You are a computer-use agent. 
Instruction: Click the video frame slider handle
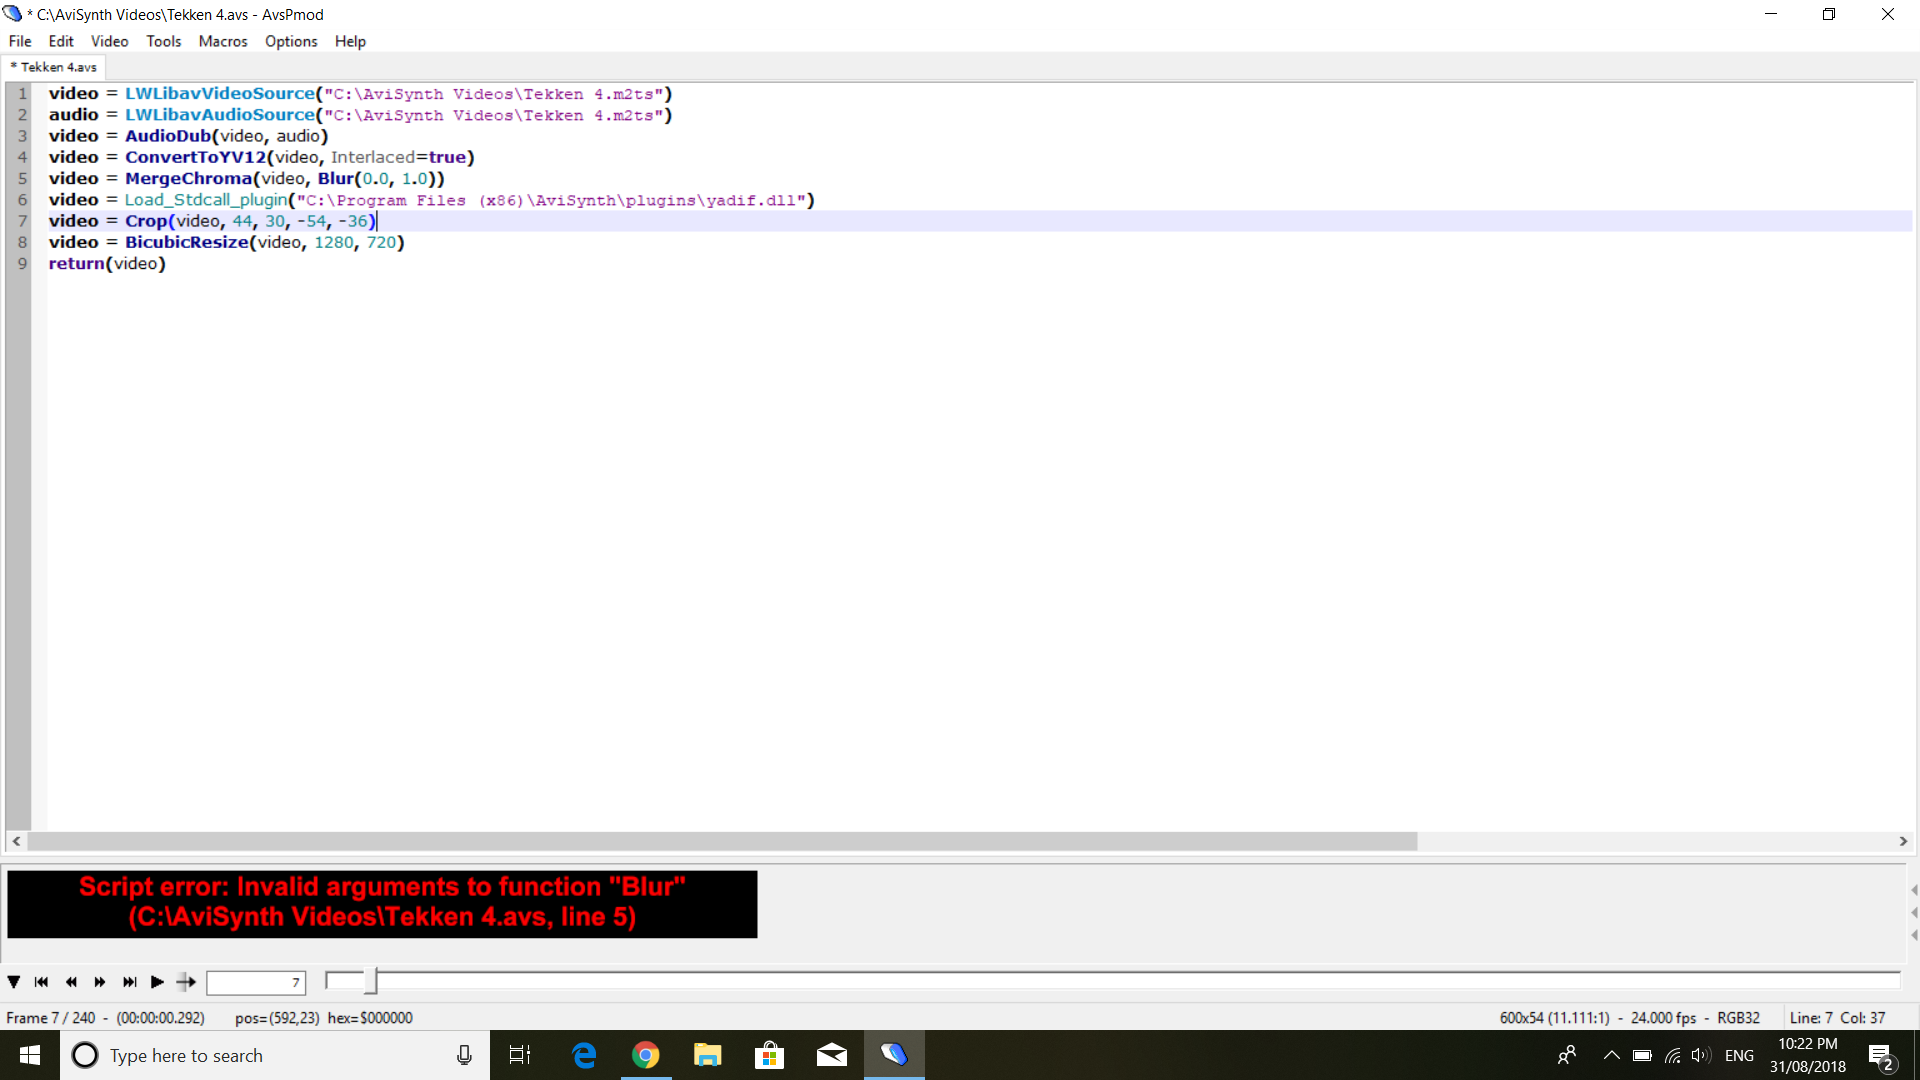click(370, 982)
